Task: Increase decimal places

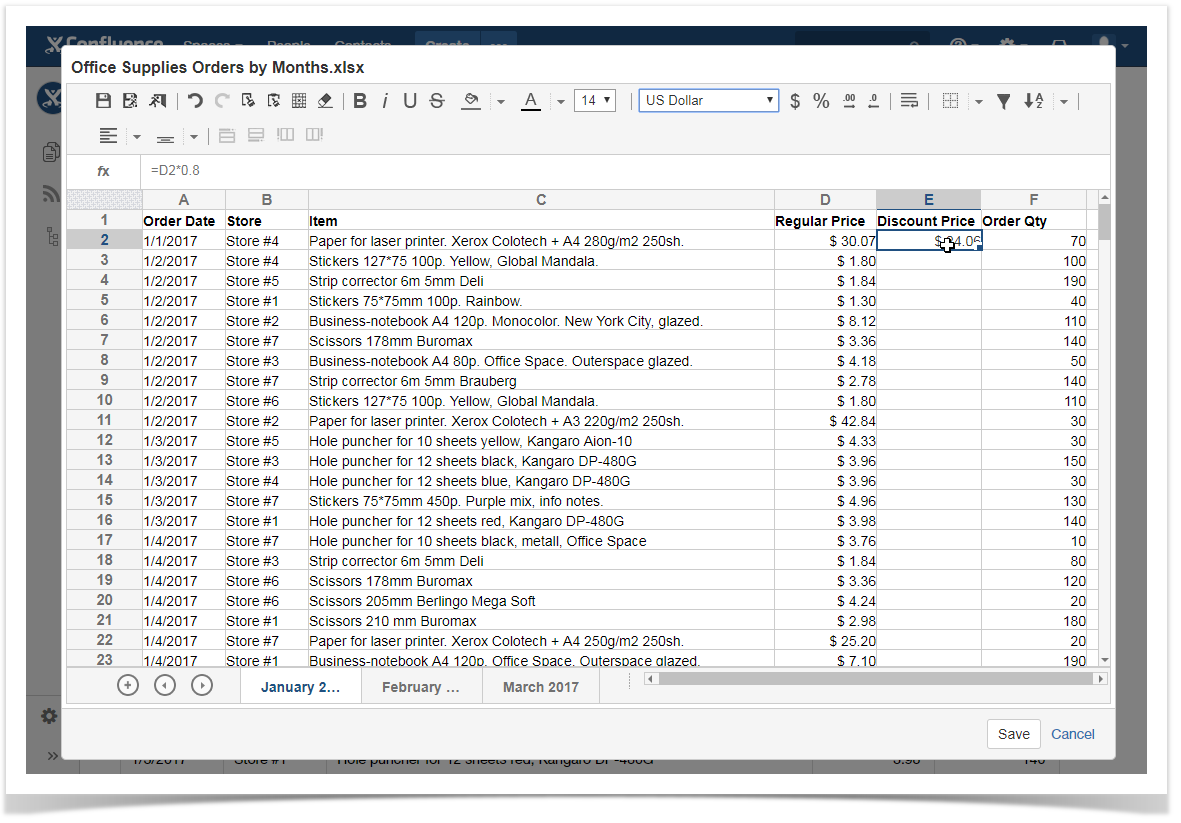Action: 849,101
